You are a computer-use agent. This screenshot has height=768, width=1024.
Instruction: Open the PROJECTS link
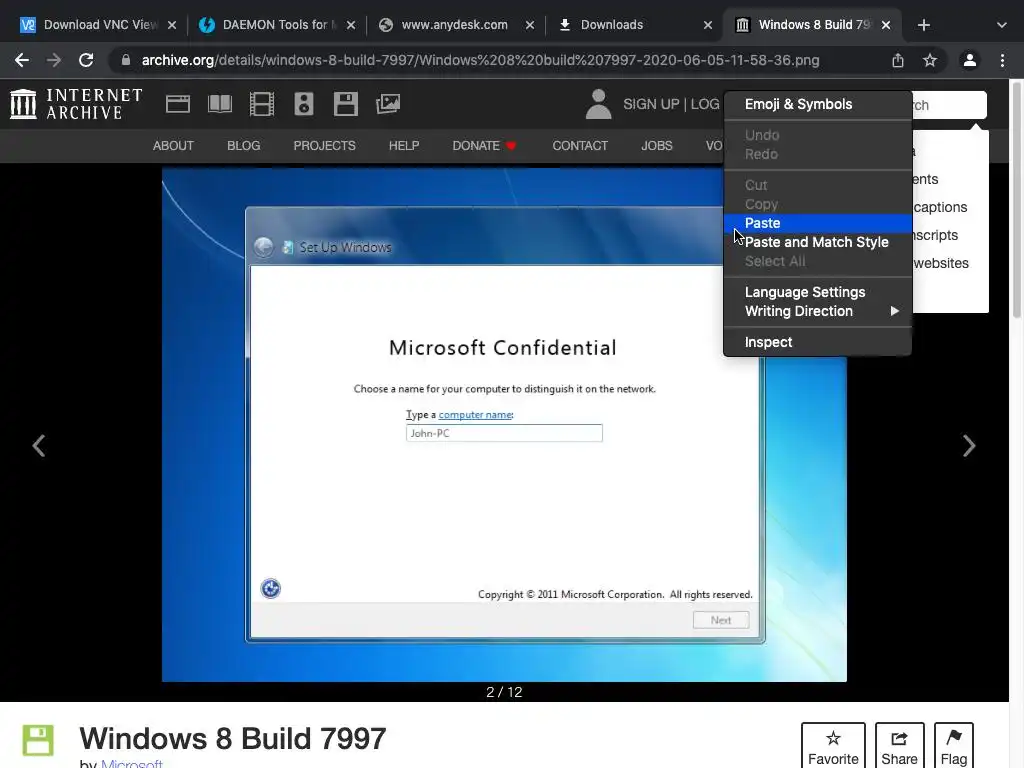(325, 146)
